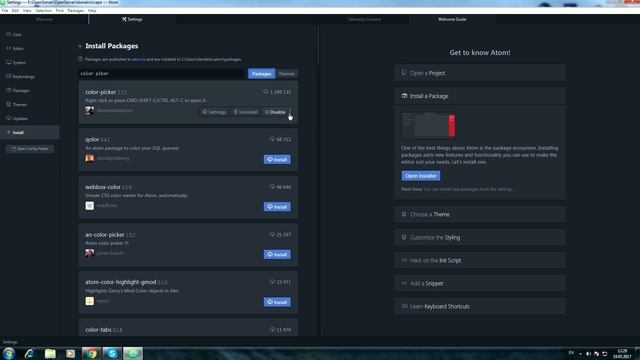640x360 pixels.
Task: Click the package search input field
Action: tap(162, 73)
